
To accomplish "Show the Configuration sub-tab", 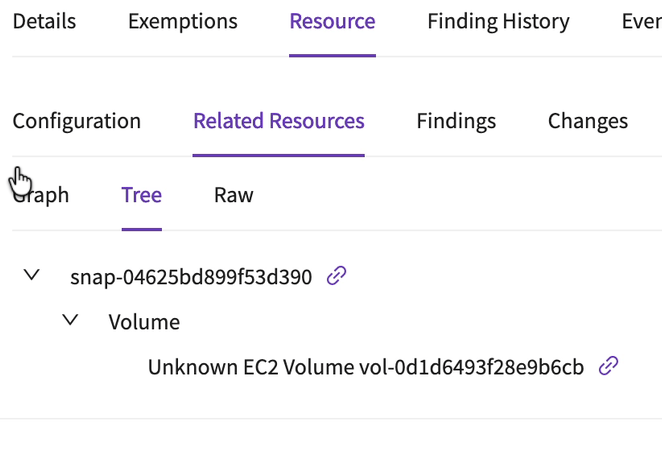I will pos(77,121).
